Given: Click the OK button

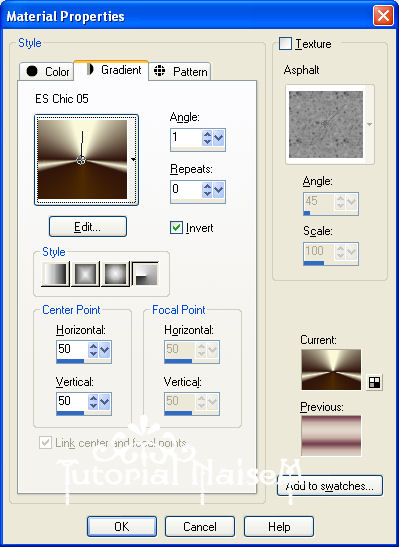Looking at the screenshot, I should coord(122,526).
